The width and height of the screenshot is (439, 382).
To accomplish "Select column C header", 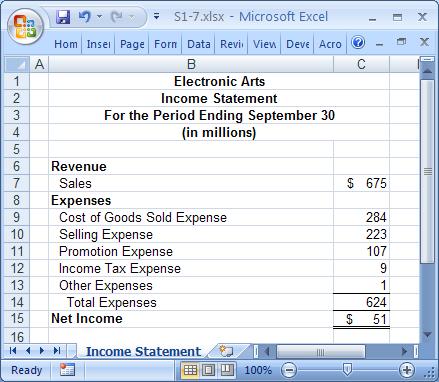I will [x=361, y=64].
